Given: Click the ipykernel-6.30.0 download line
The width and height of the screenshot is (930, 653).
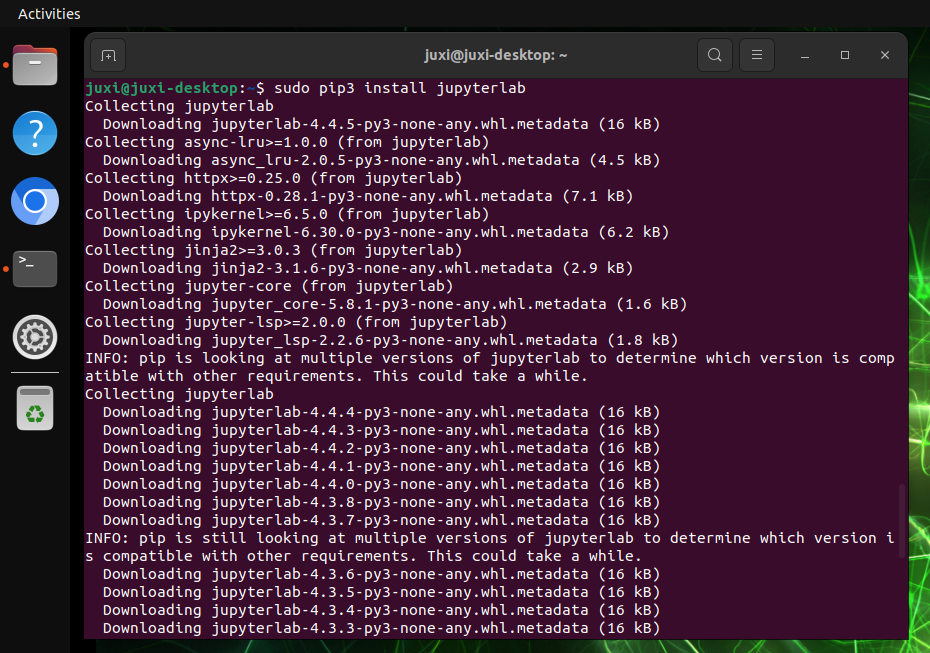Looking at the screenshot, I should (386, 232).
